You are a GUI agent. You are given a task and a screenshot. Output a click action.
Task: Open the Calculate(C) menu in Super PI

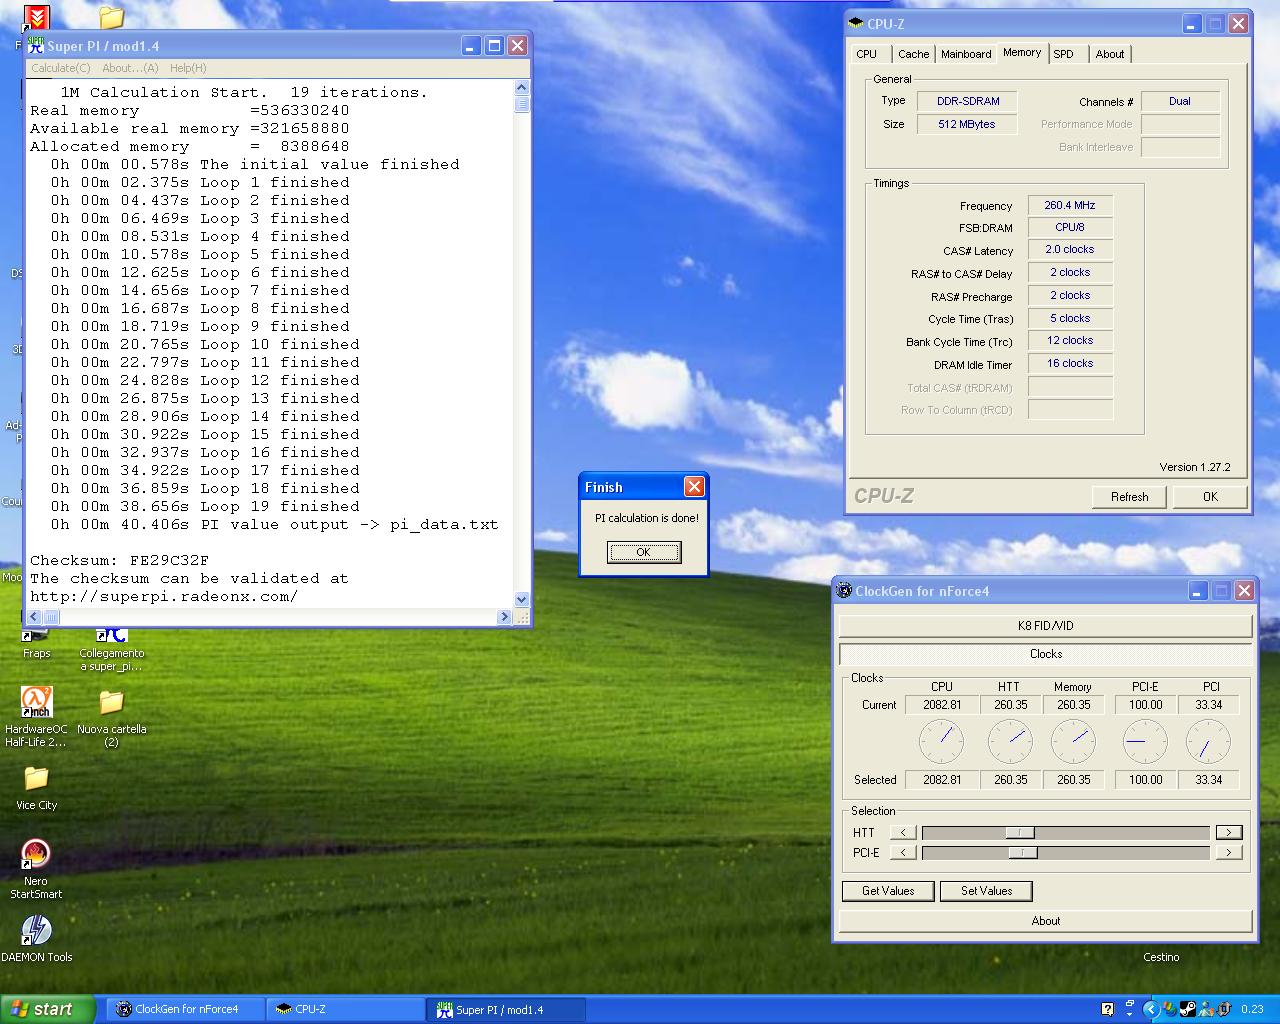point(61,68)
